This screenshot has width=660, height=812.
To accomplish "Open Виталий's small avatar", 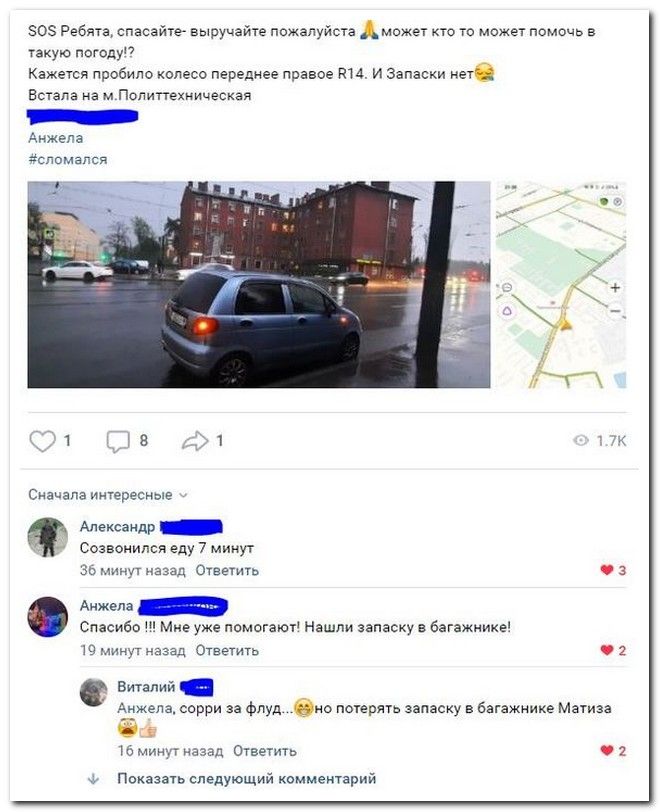I will click(94, 692).
